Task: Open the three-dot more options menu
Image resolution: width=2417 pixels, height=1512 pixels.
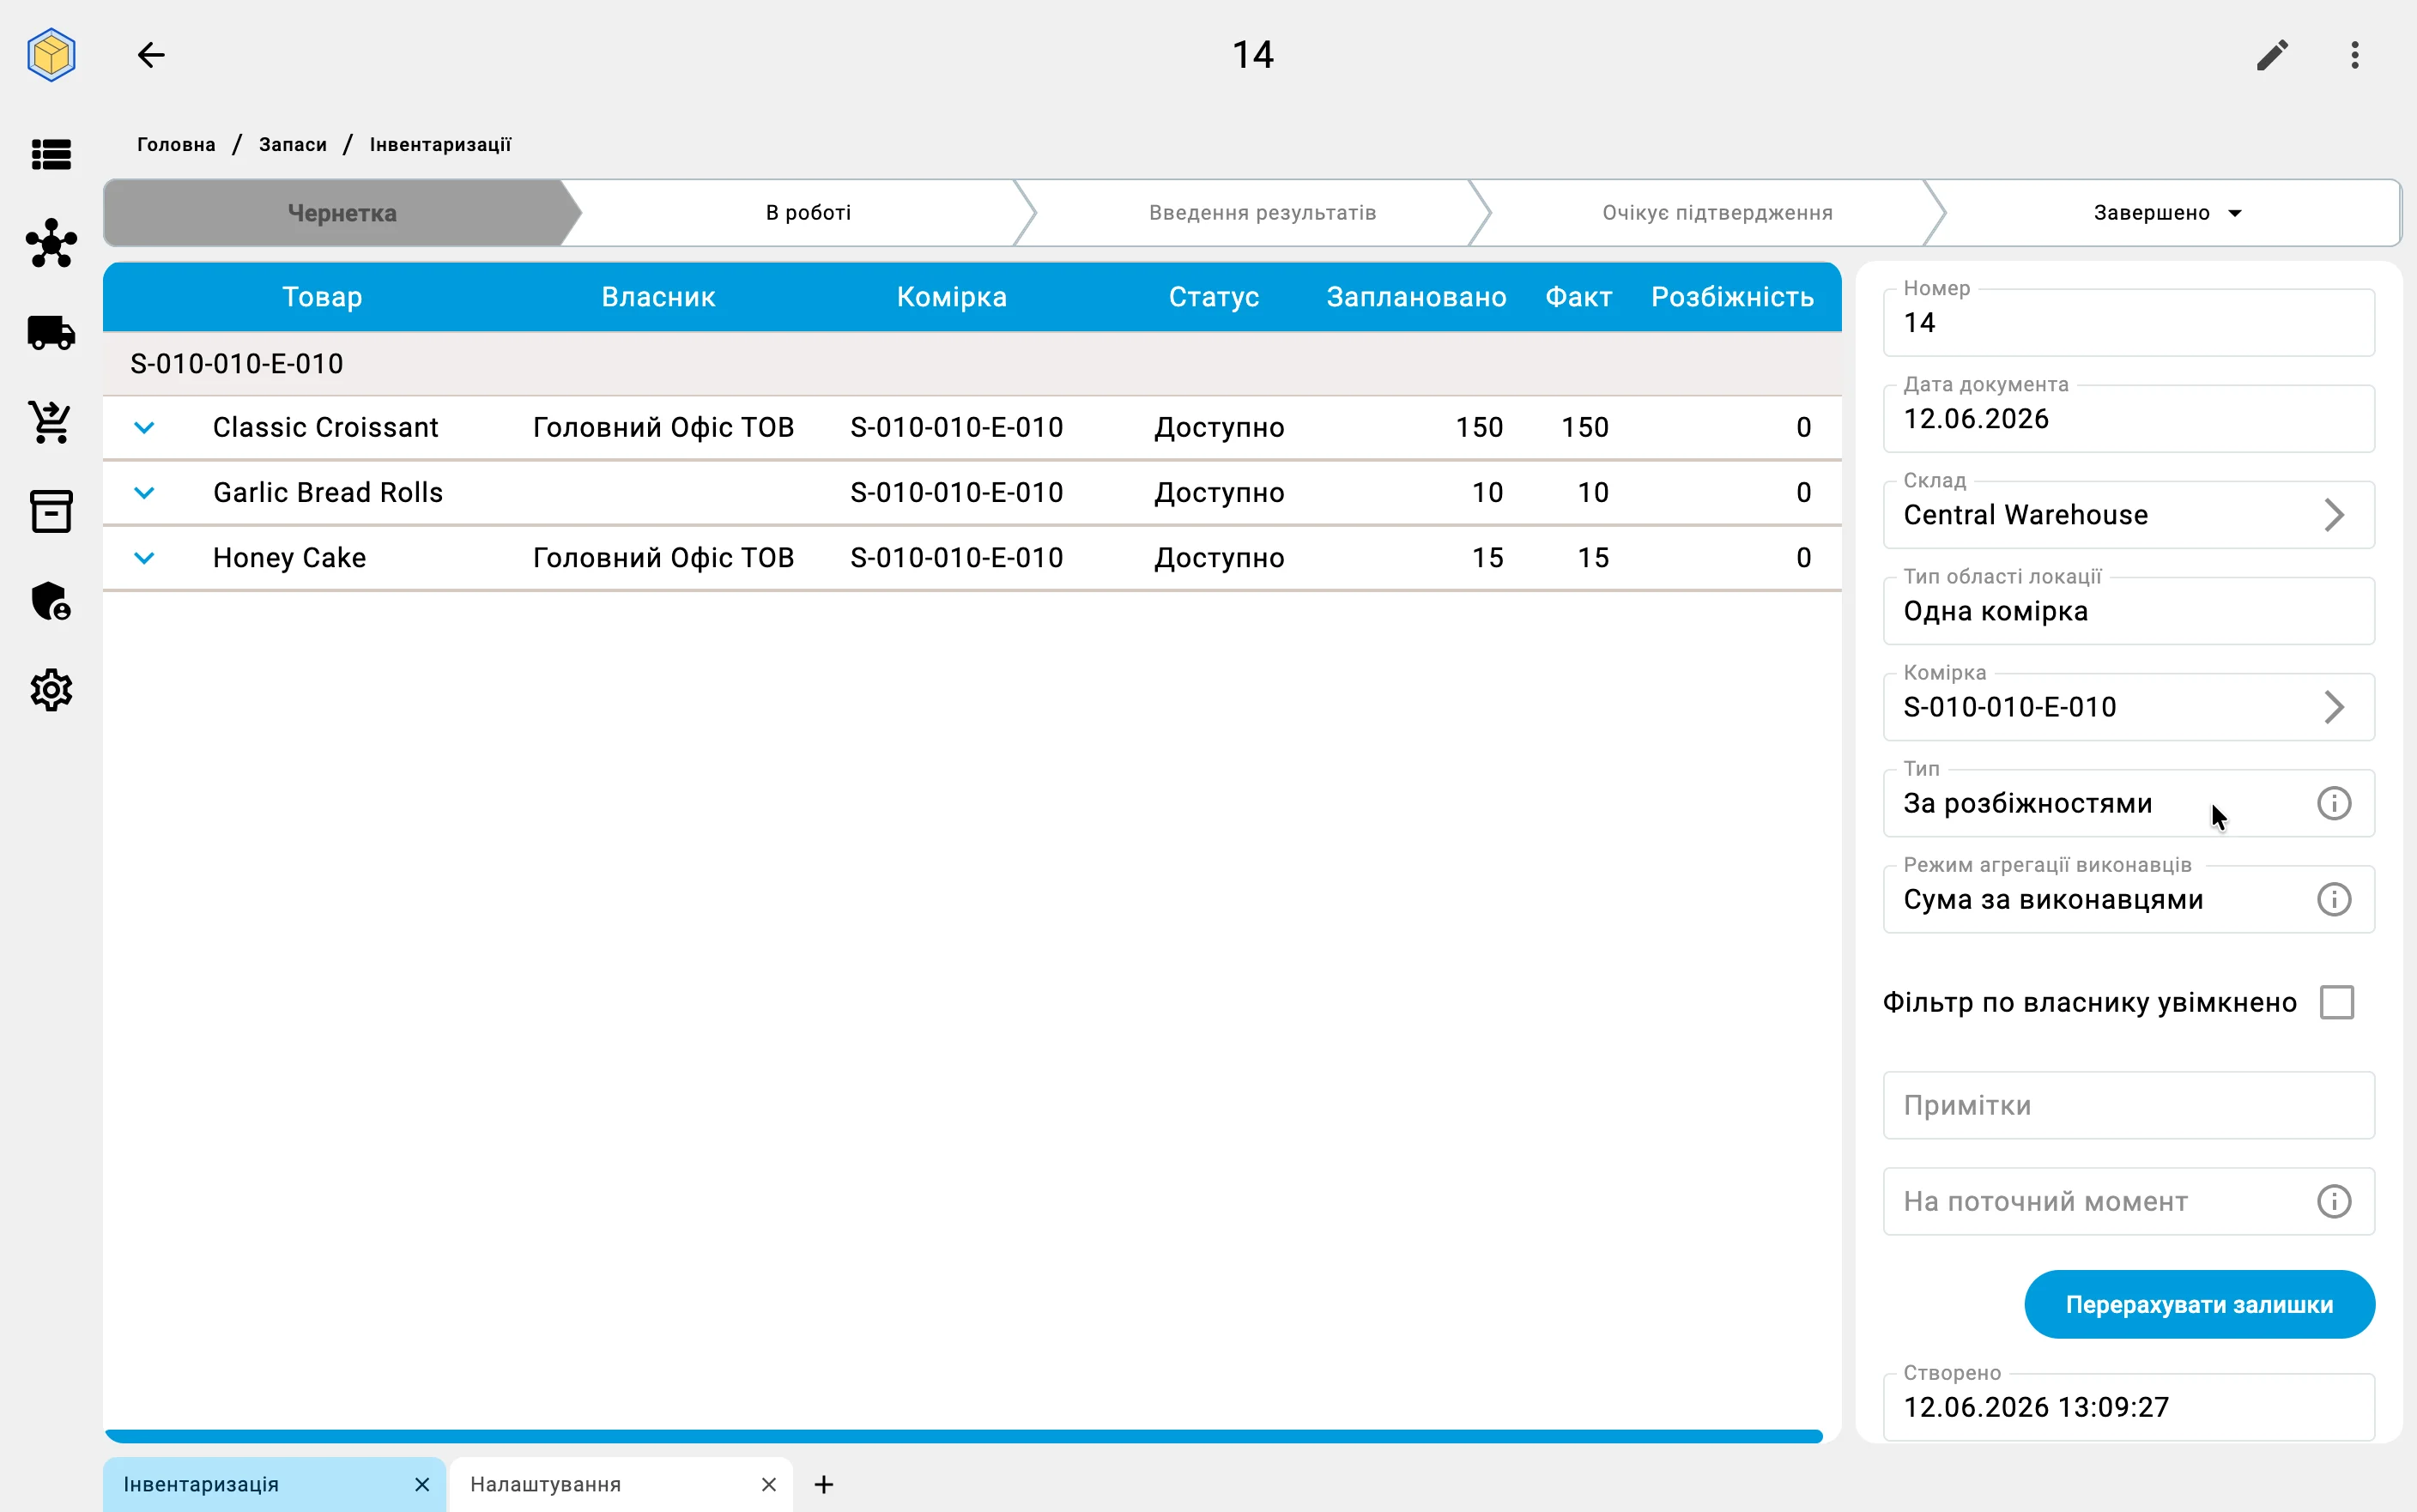Action: point(2355,54)
